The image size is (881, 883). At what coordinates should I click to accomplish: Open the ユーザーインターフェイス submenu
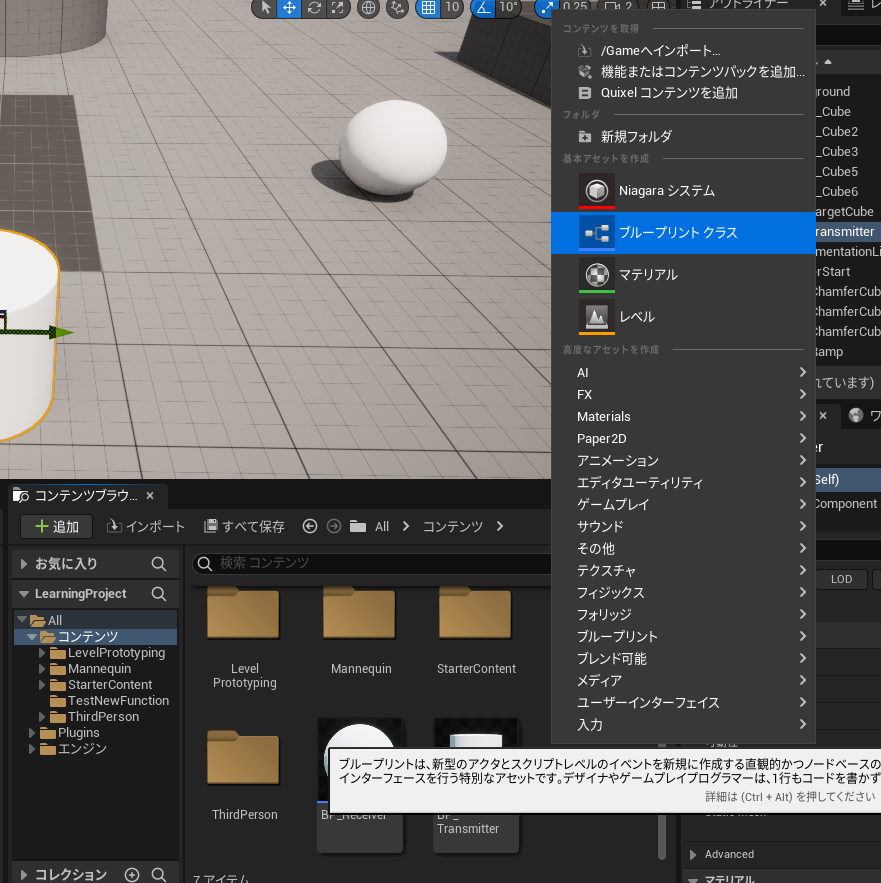click(683, 702)
